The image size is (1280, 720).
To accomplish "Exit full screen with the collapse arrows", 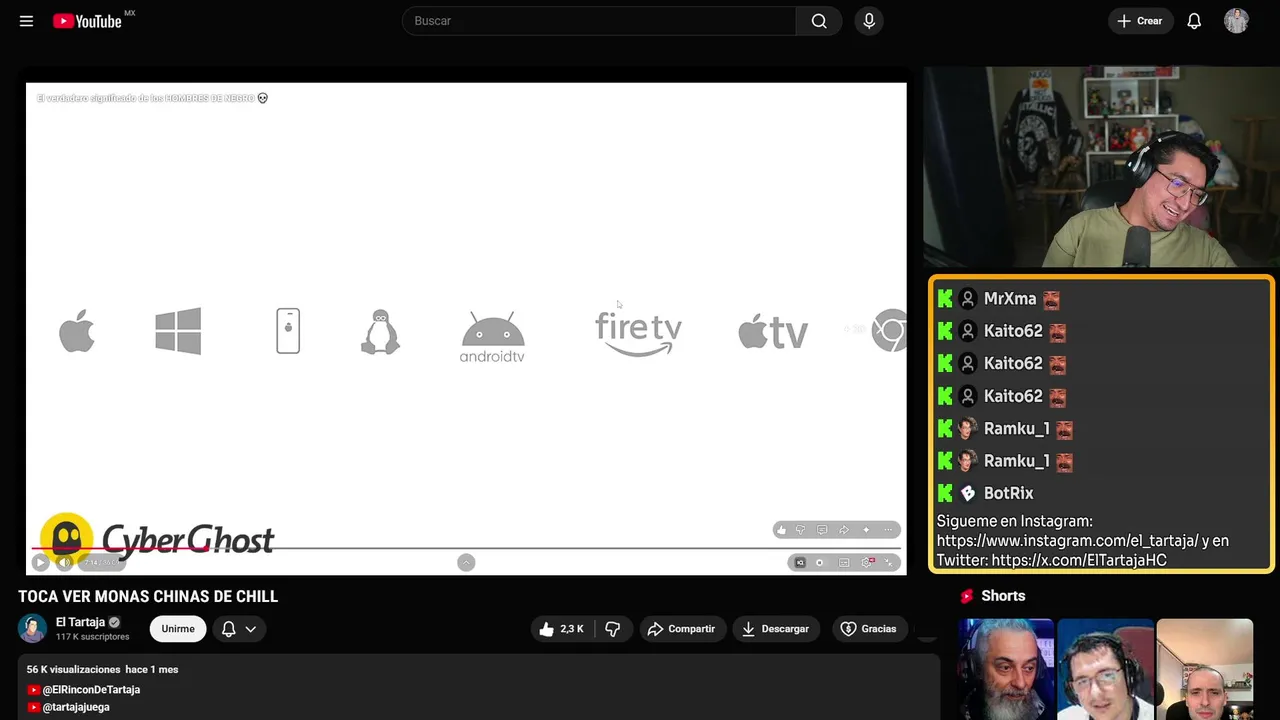I will [x=888, y=563].
